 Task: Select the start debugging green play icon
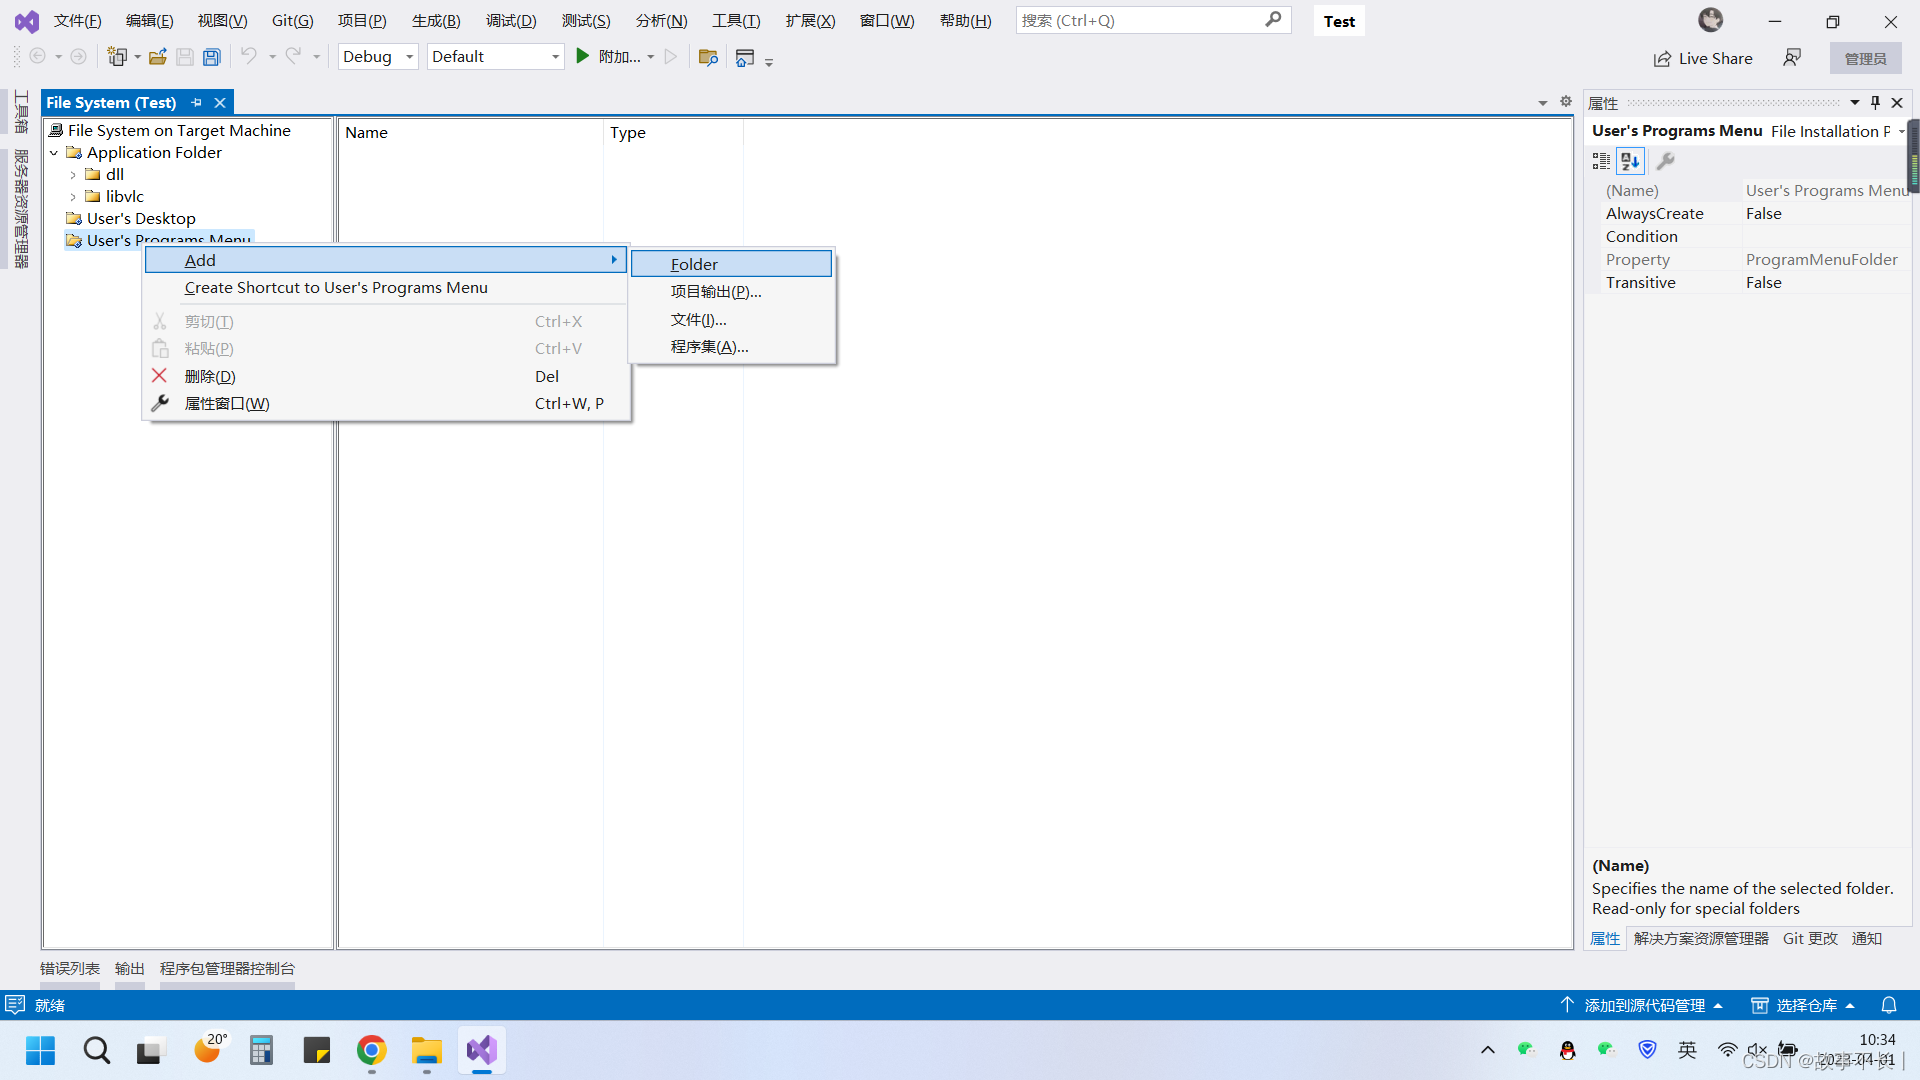pyautogui.click(x=584, y=55)
